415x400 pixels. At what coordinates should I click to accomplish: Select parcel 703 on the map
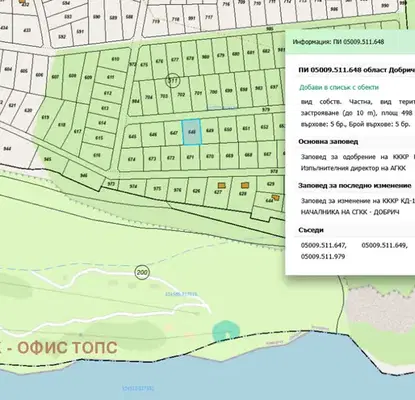click(164, 96)
